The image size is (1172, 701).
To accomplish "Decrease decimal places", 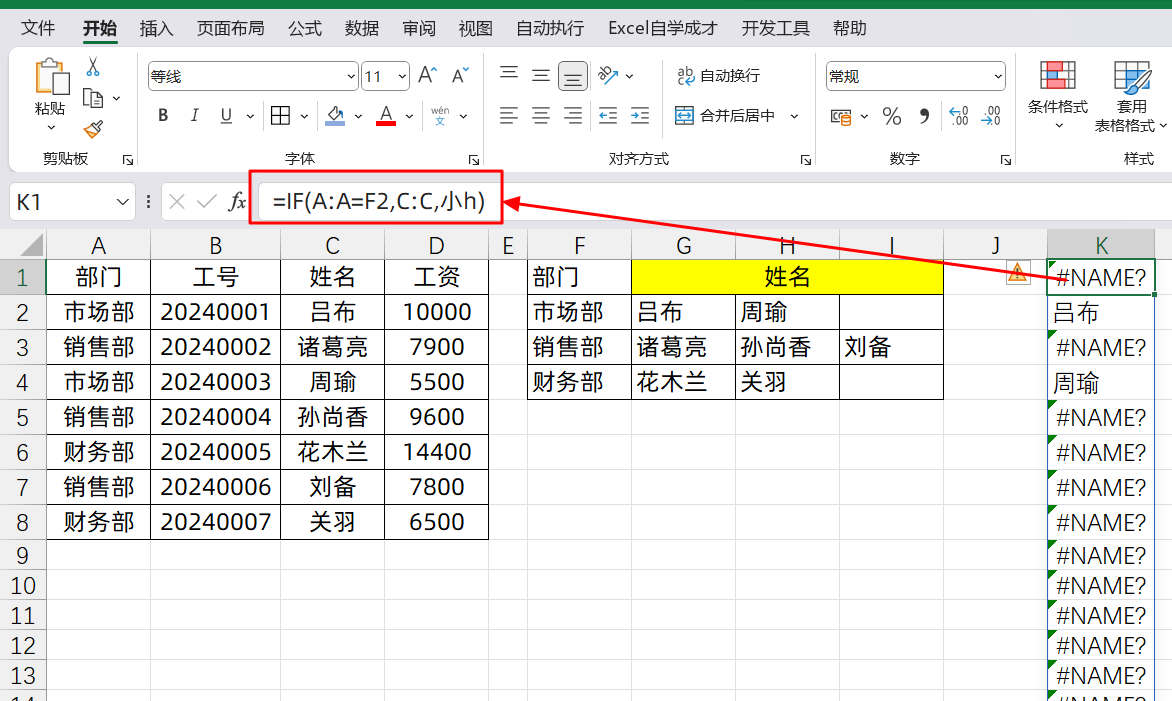I will point(990,116).
